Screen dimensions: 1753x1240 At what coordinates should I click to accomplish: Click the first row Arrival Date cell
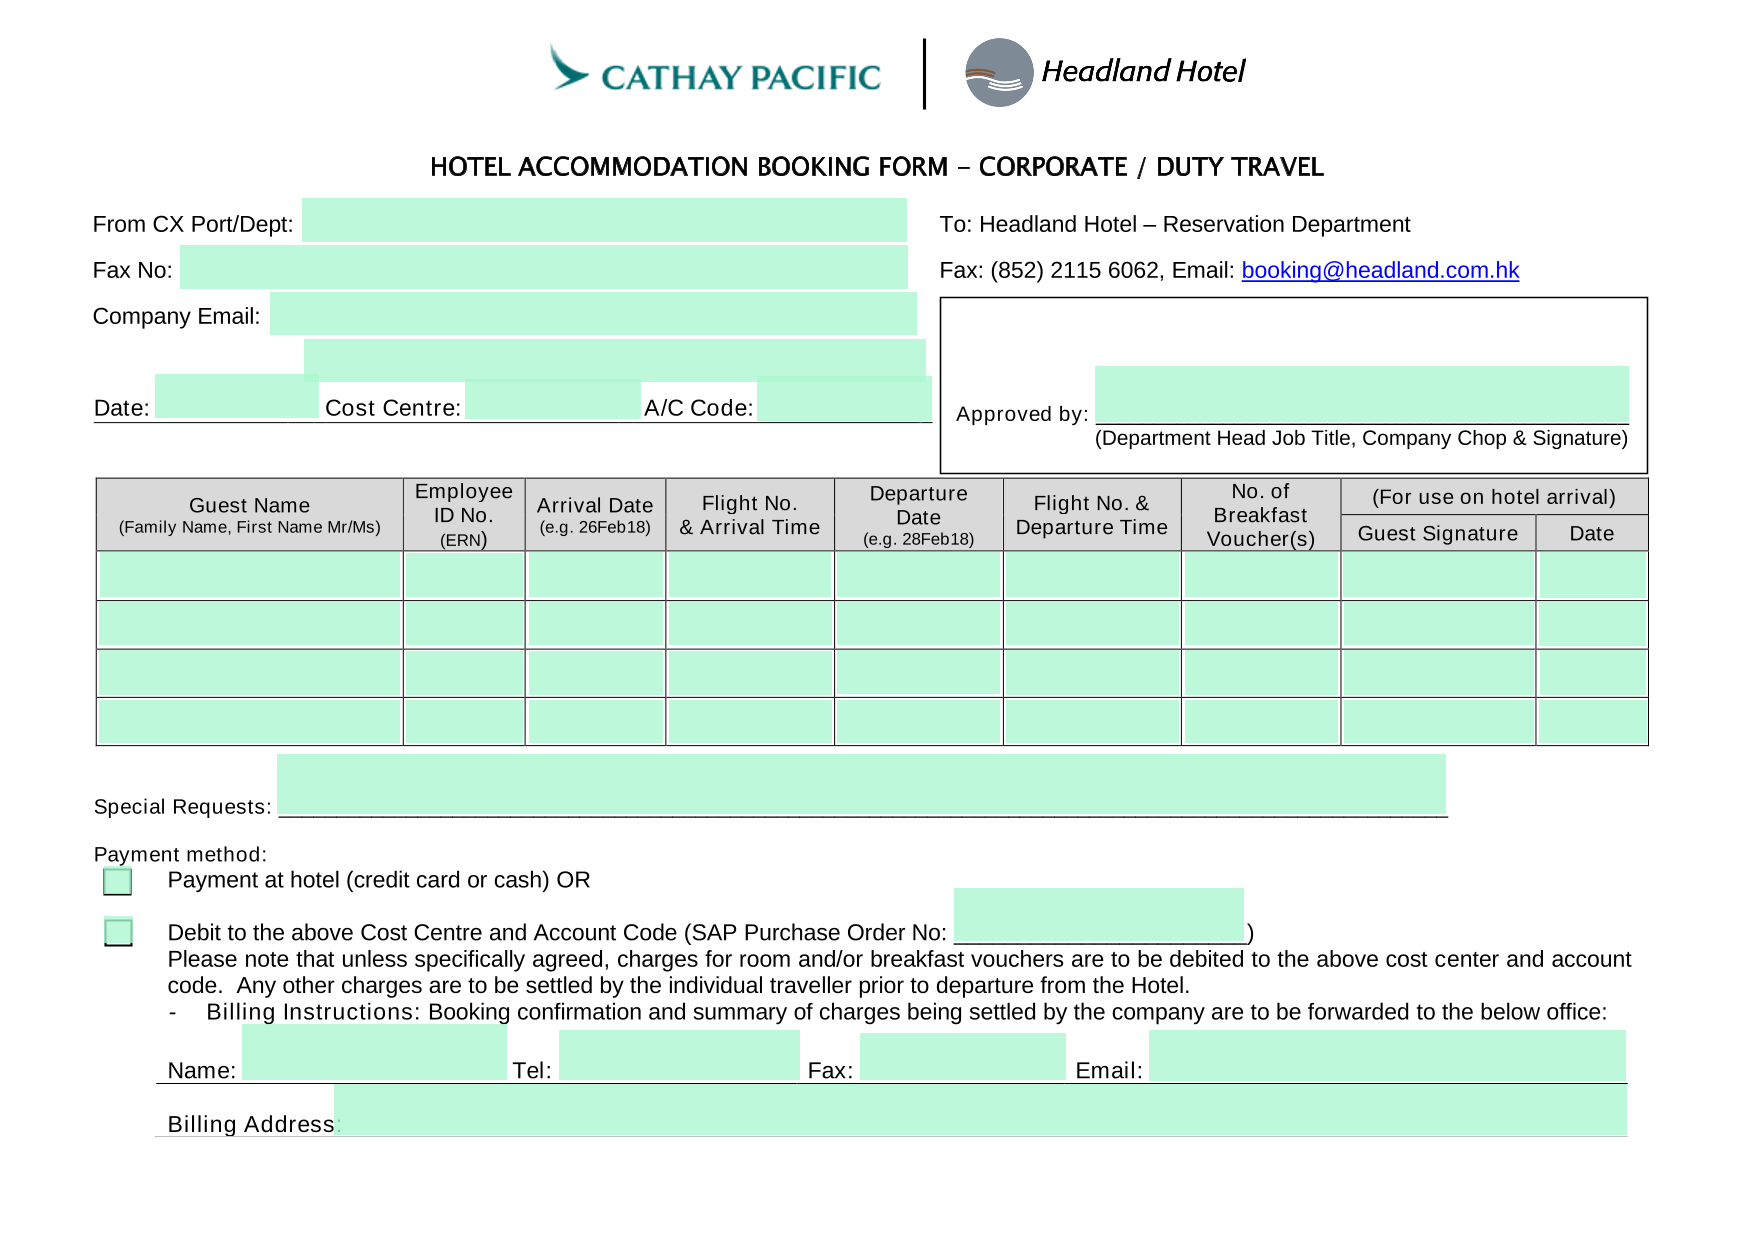[x=595, y=575]
